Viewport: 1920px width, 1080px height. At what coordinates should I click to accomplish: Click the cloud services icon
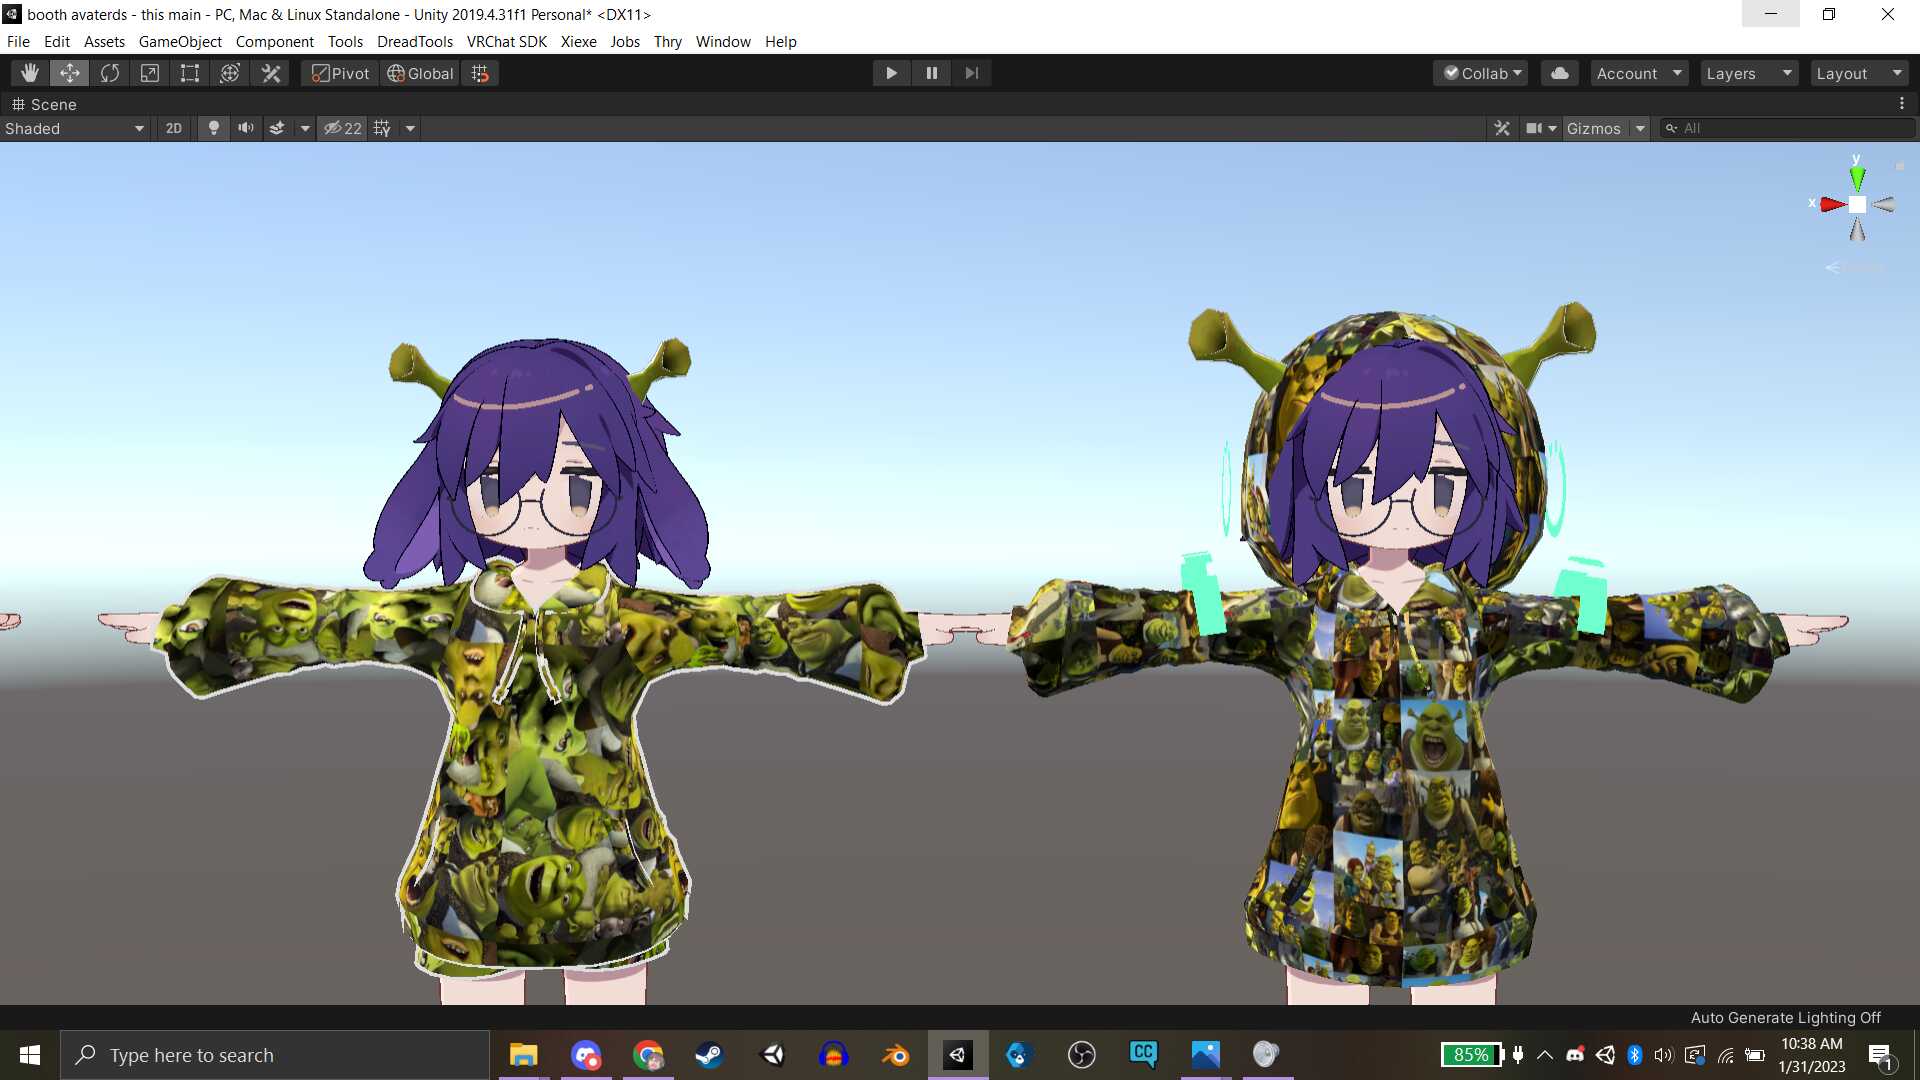click(1559, 73)
